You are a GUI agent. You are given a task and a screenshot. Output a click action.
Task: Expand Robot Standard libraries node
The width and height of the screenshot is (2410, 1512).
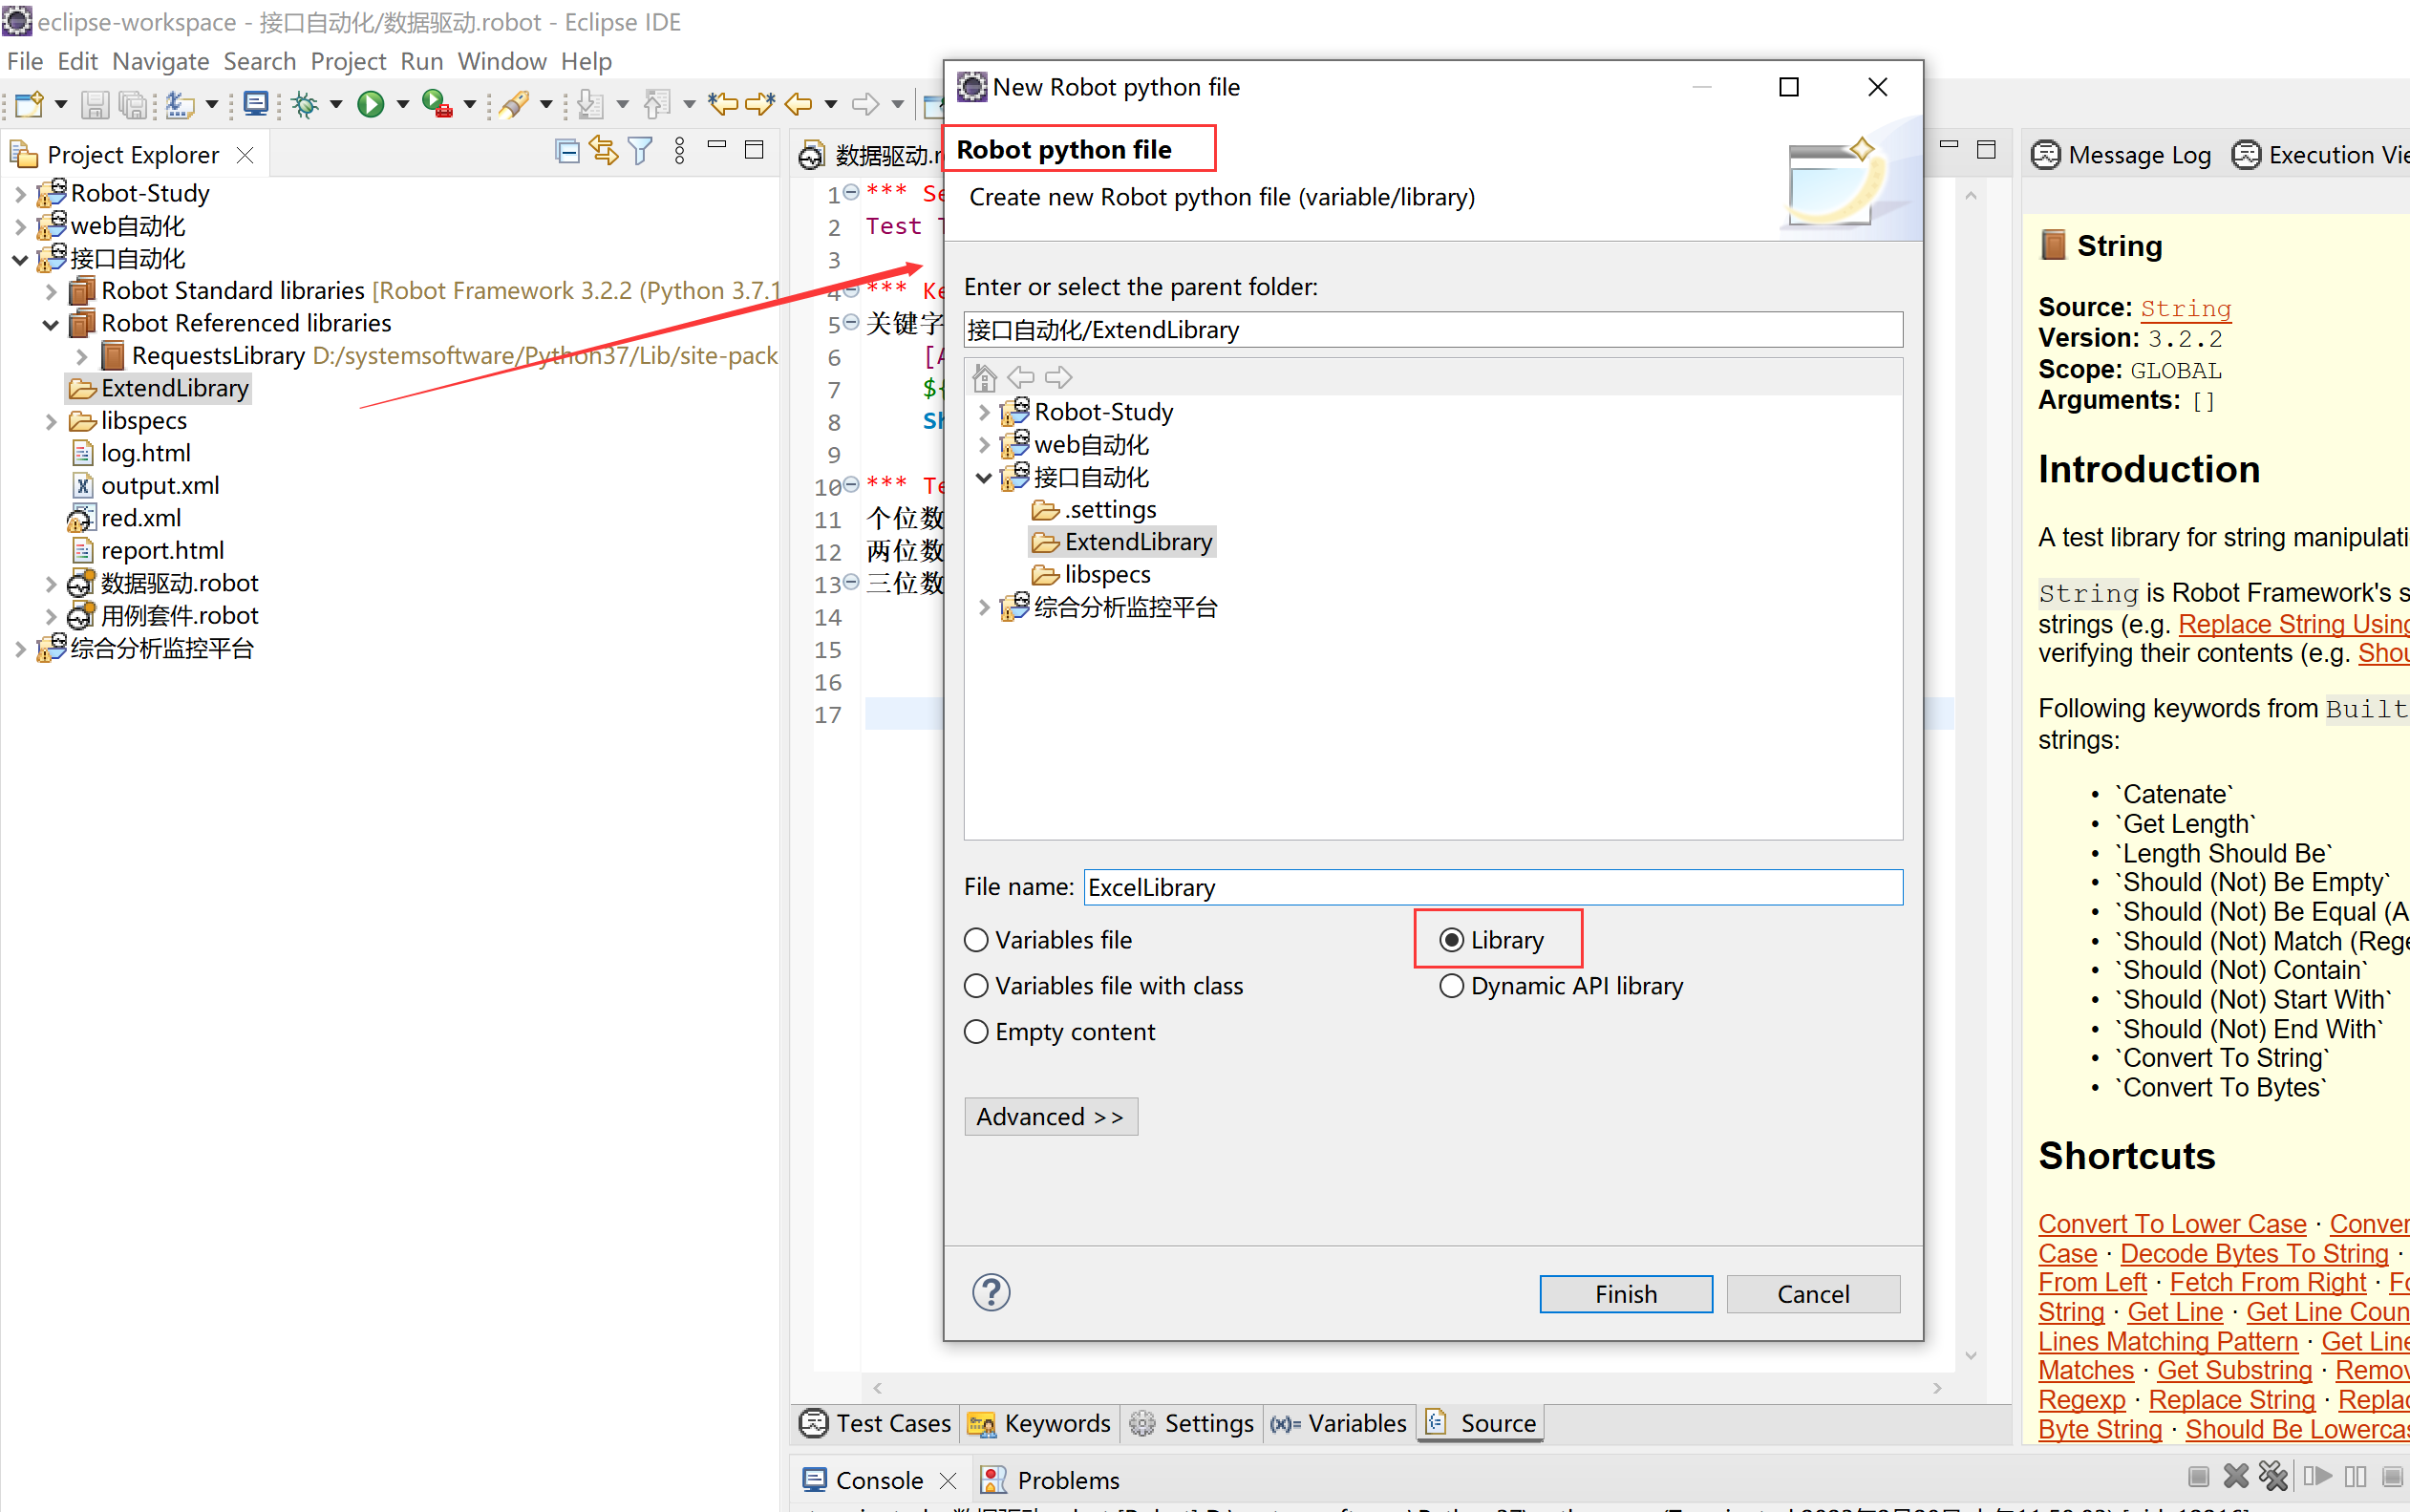(51, 291)
